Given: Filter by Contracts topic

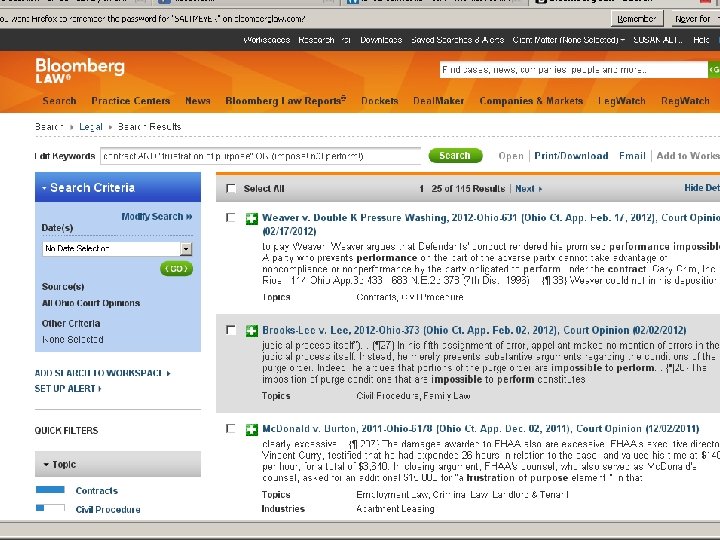Looking at the screenshot, I should [x=96, y=490].
